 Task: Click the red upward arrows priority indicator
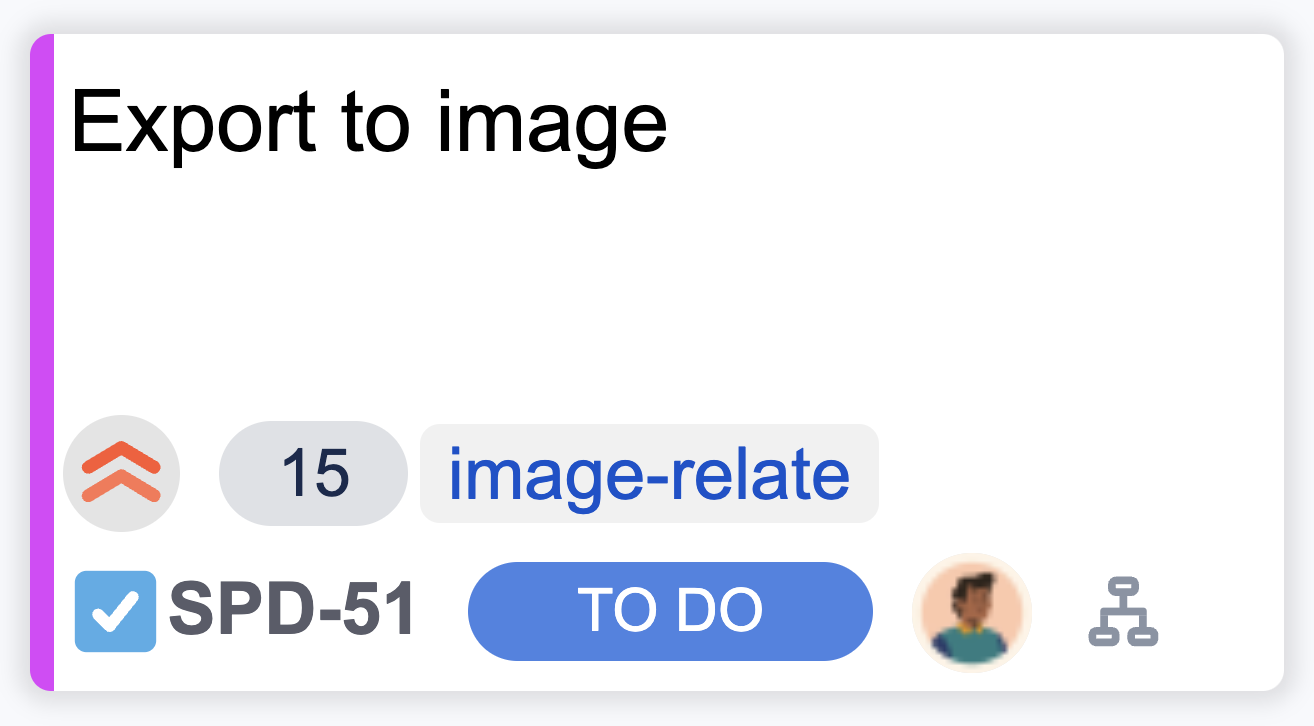tap(121, 472)
